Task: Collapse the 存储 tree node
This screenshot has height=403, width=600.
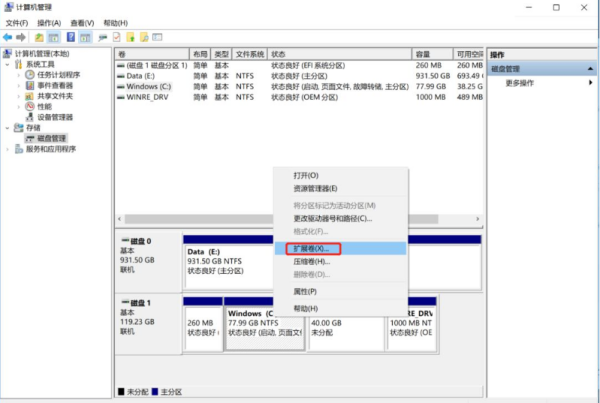Action: click(7, 128)
